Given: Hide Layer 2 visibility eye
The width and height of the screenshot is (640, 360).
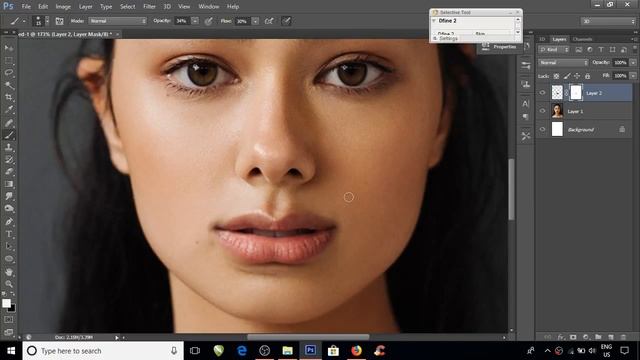Looking at the screenshot, I should [542, 93].
